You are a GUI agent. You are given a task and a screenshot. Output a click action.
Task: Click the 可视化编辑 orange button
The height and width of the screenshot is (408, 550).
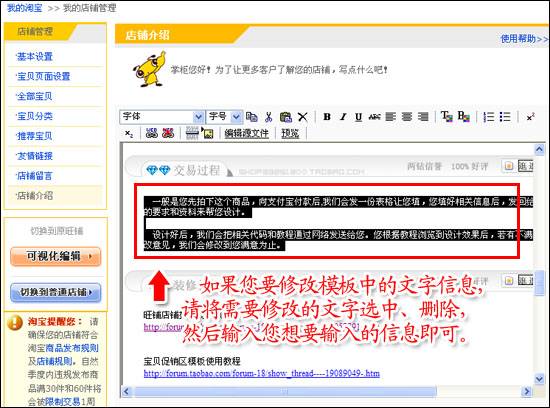click(56, 256)
